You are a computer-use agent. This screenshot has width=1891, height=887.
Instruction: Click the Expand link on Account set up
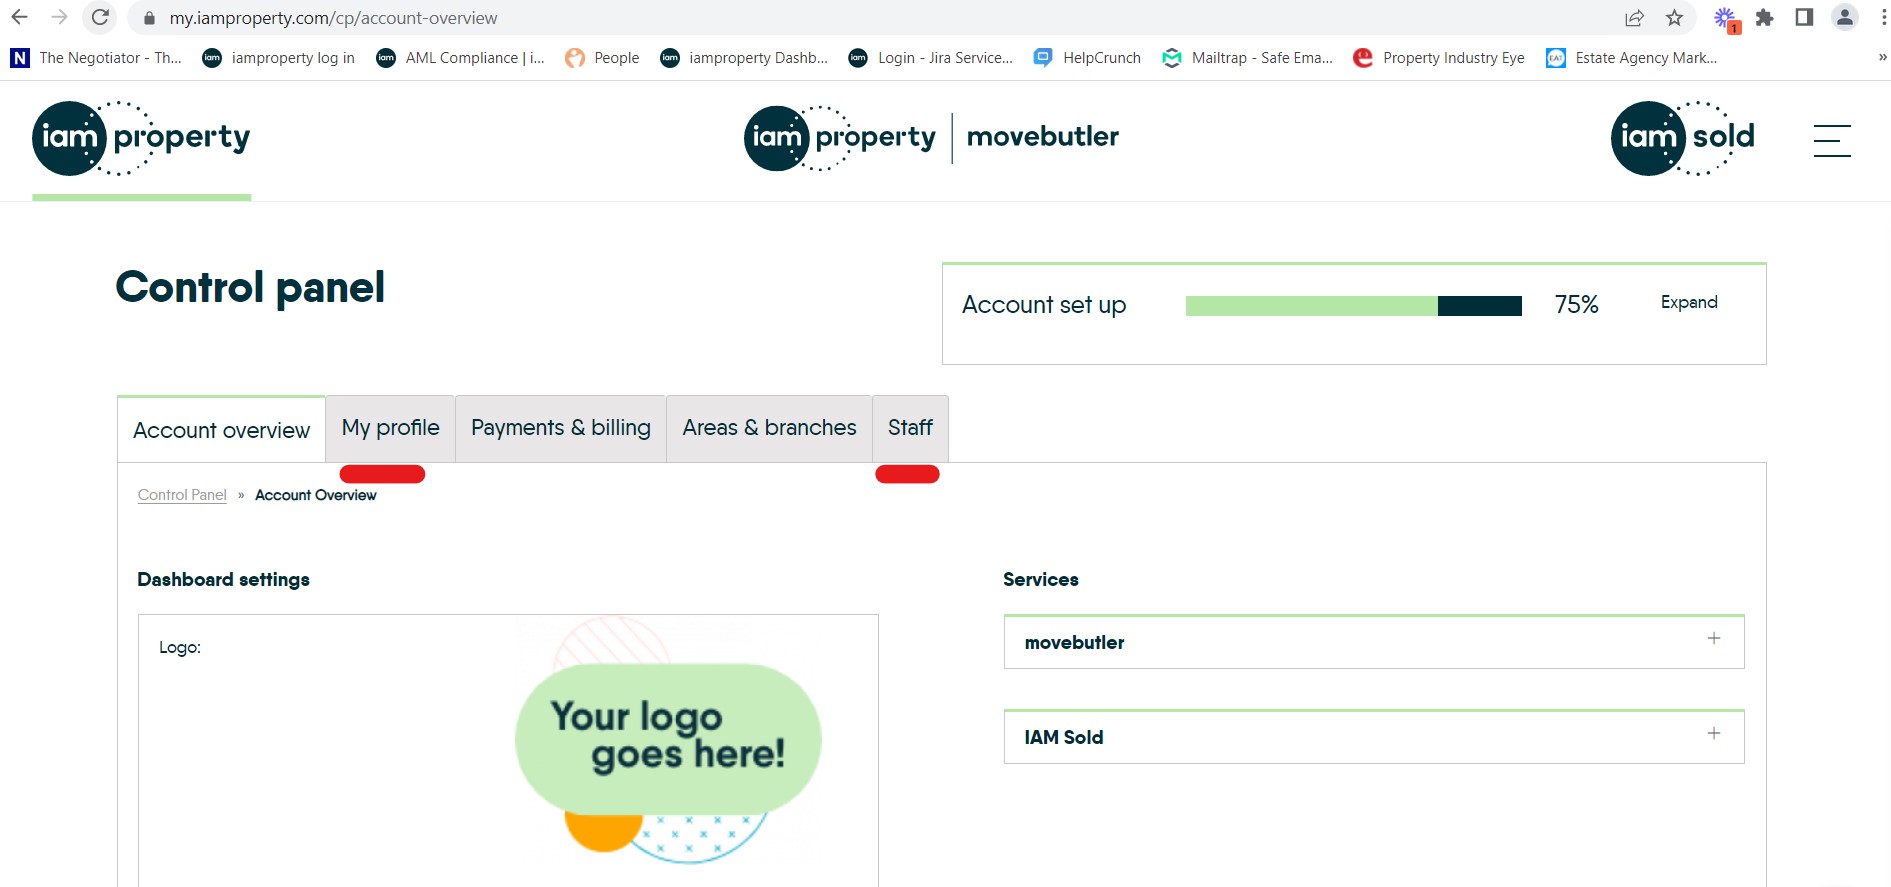pyautogui.click(x=1688, y=302)
